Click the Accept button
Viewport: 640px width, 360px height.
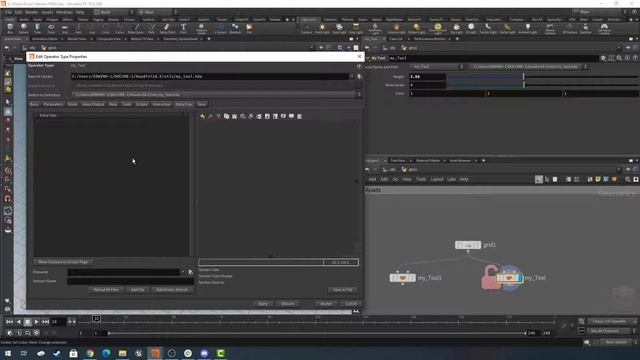coord(326,304)
